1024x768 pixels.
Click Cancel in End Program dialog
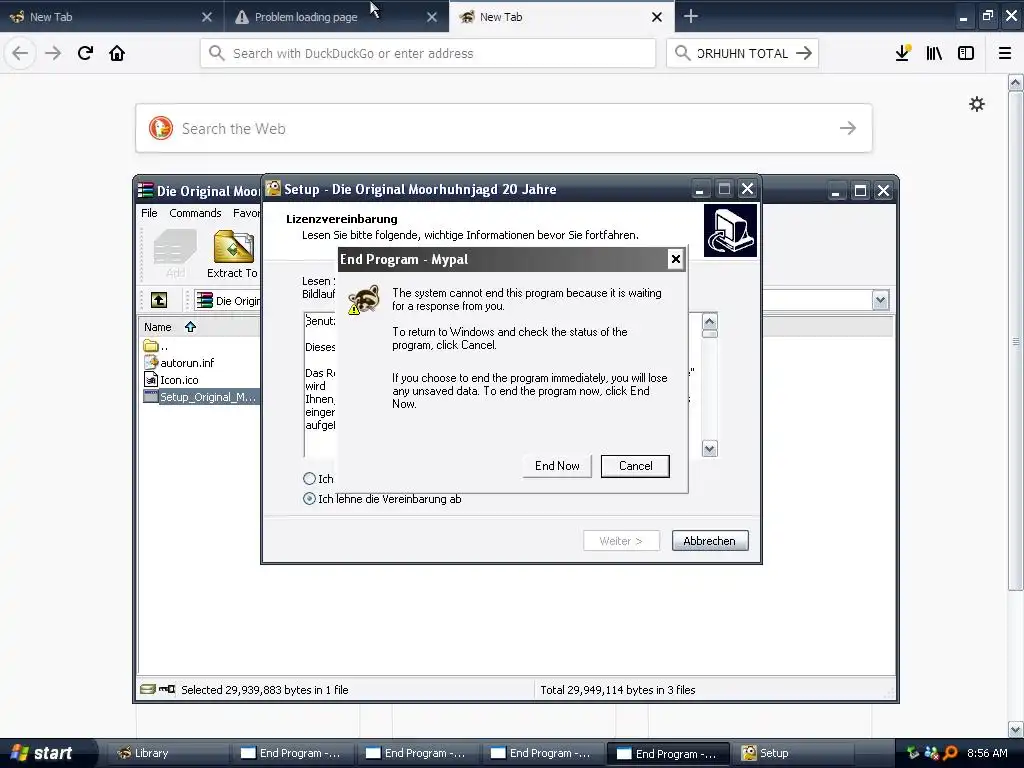635,466
